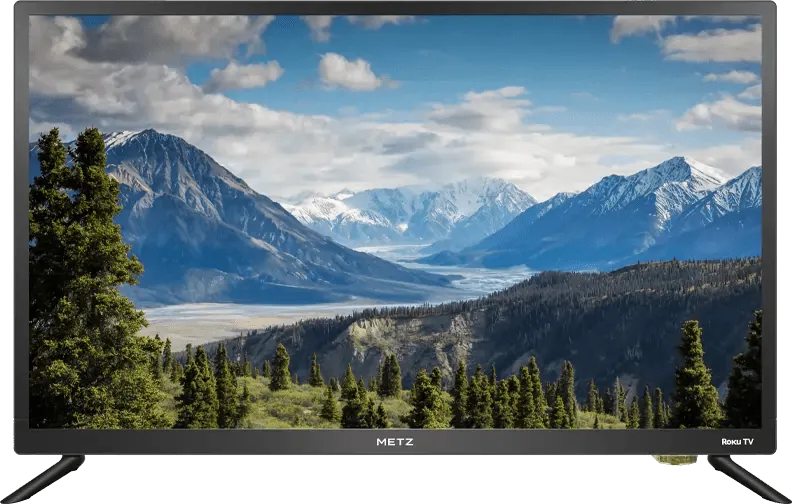Image resolution: width=792 pixels, height=504 pixels.
Task: Click the Roku TV label
Action: pos(737,442)
